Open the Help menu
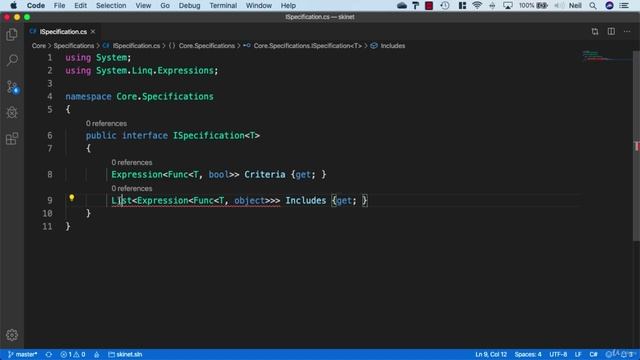Viewport: 640px width, 360px height. (288, 5)
